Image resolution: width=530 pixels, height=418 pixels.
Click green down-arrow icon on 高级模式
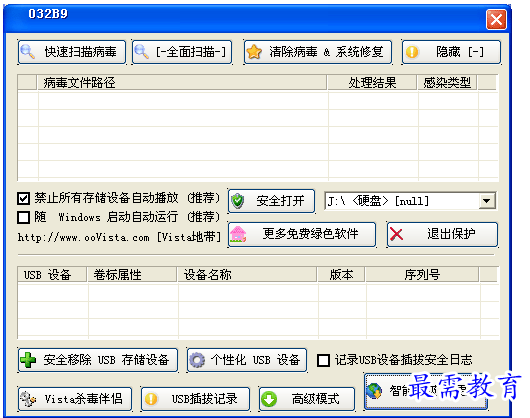[x=269, y=399]
